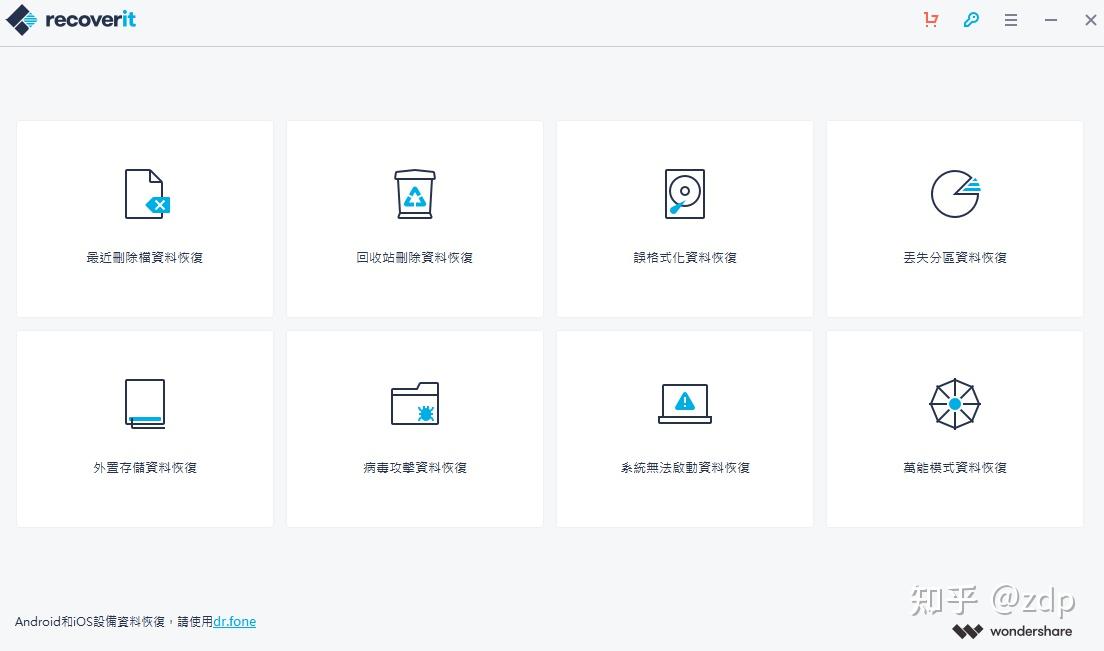This screenshot has width=1104, height=651.
Task: Click the Recoverit logo in title bar
Action: click(71, 20)
